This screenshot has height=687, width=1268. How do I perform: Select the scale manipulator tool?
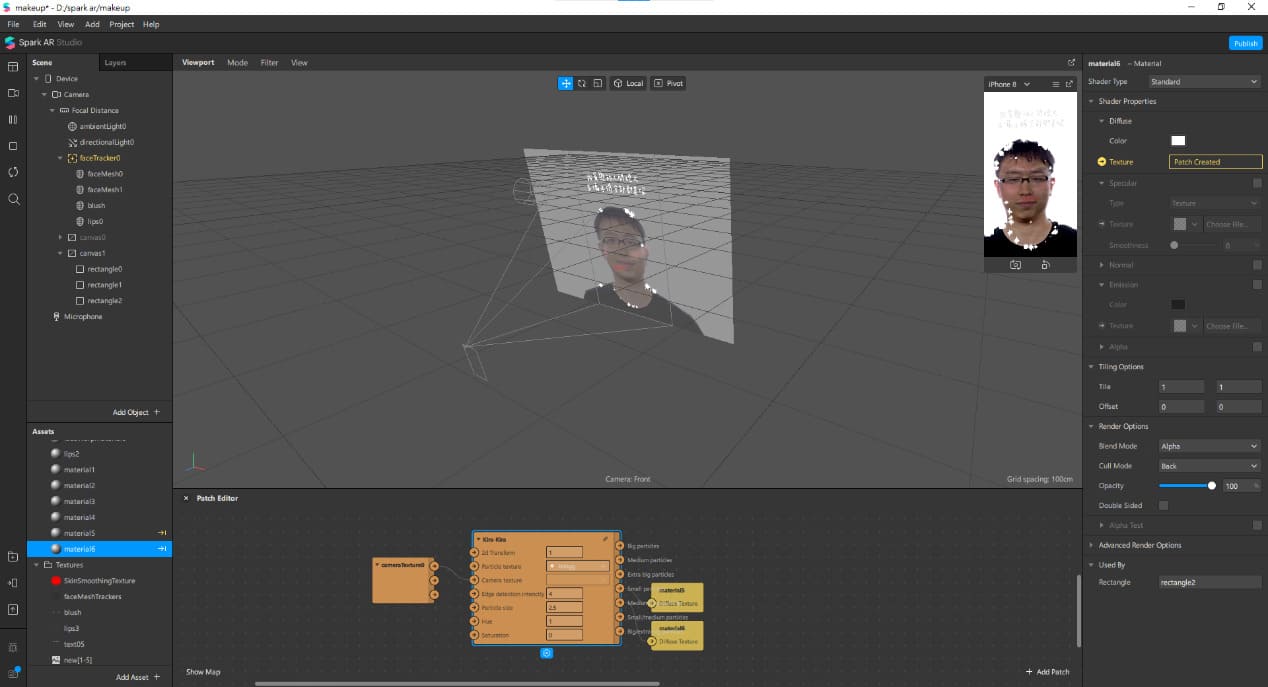tap(597, 83)
